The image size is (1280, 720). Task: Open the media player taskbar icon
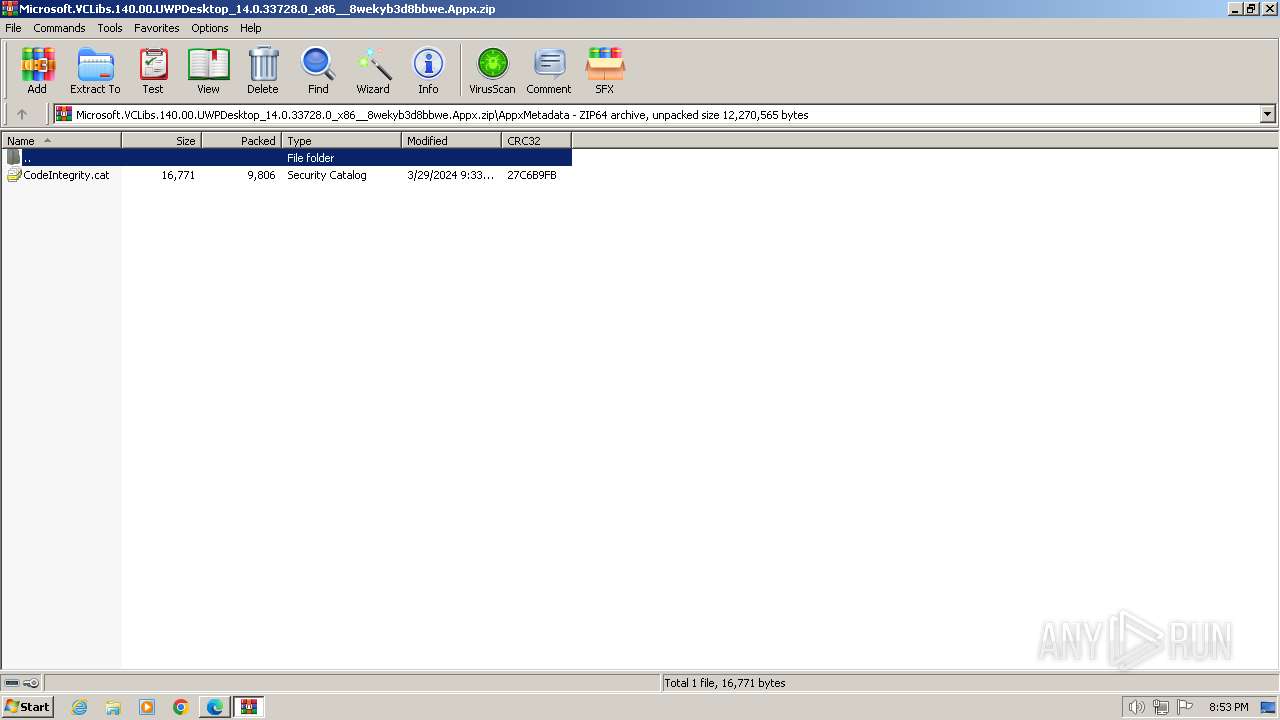(x=147, y=707)
